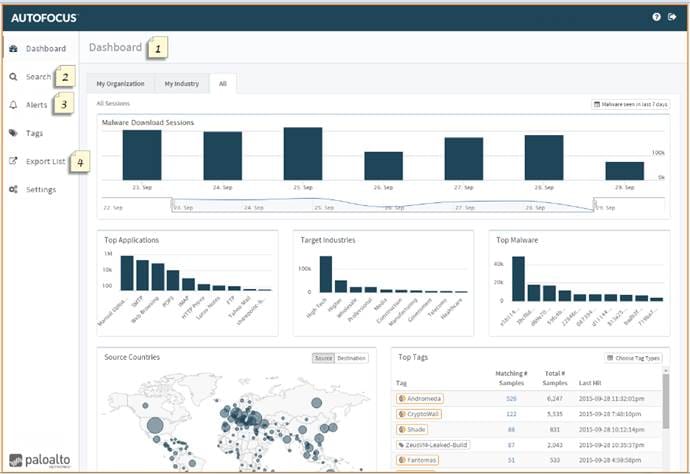
Task: Click the 29. Sep malware sessions bar
Action: click(624, 171)
